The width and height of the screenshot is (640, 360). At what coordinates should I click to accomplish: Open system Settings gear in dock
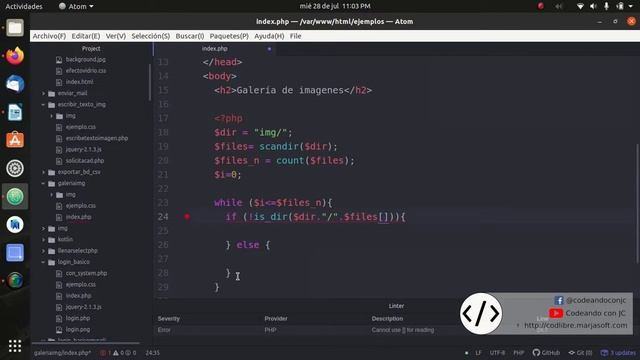tap(15, 168)
